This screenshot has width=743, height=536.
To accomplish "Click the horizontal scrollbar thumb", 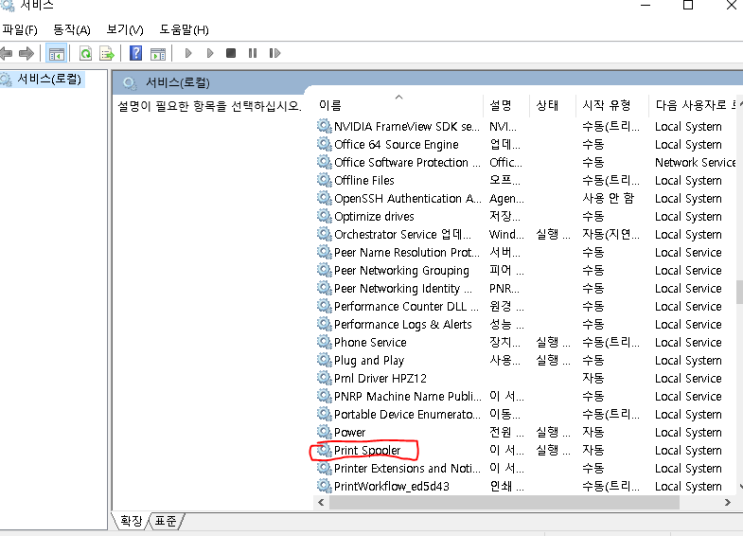I will click(504, 502).
